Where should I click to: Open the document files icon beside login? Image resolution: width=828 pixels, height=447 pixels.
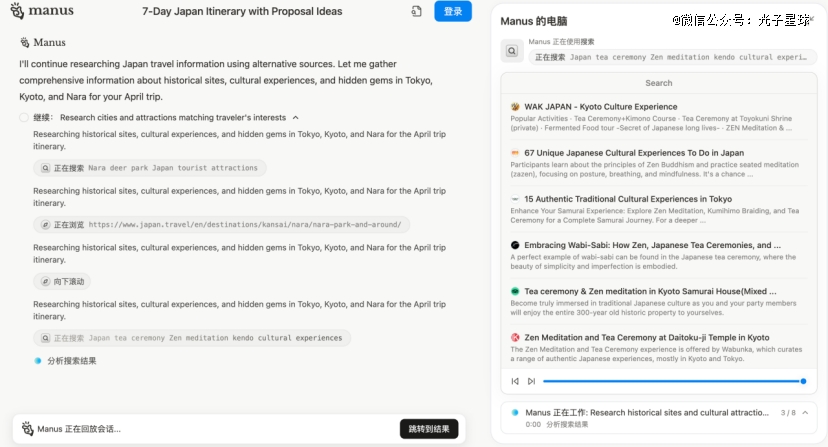coord(416,12)
